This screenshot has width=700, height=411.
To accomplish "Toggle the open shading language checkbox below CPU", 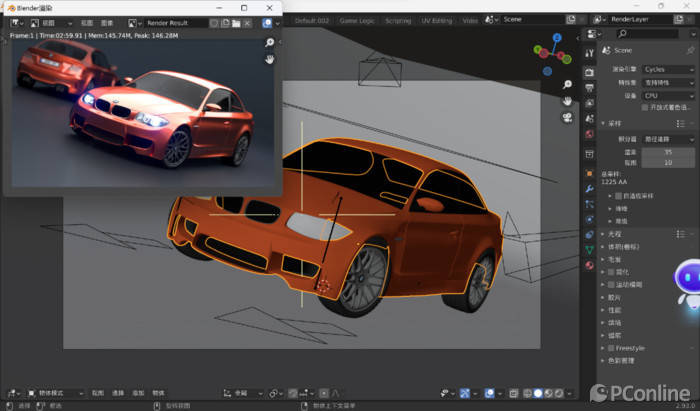I will tap(643, 107).
